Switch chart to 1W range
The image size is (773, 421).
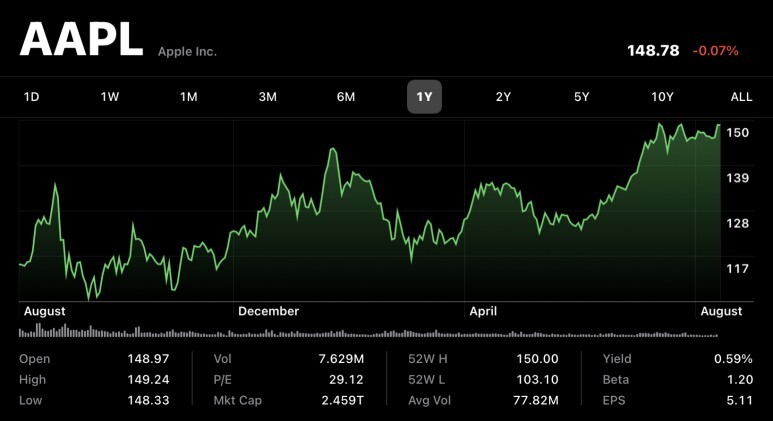tap(110, 97)
